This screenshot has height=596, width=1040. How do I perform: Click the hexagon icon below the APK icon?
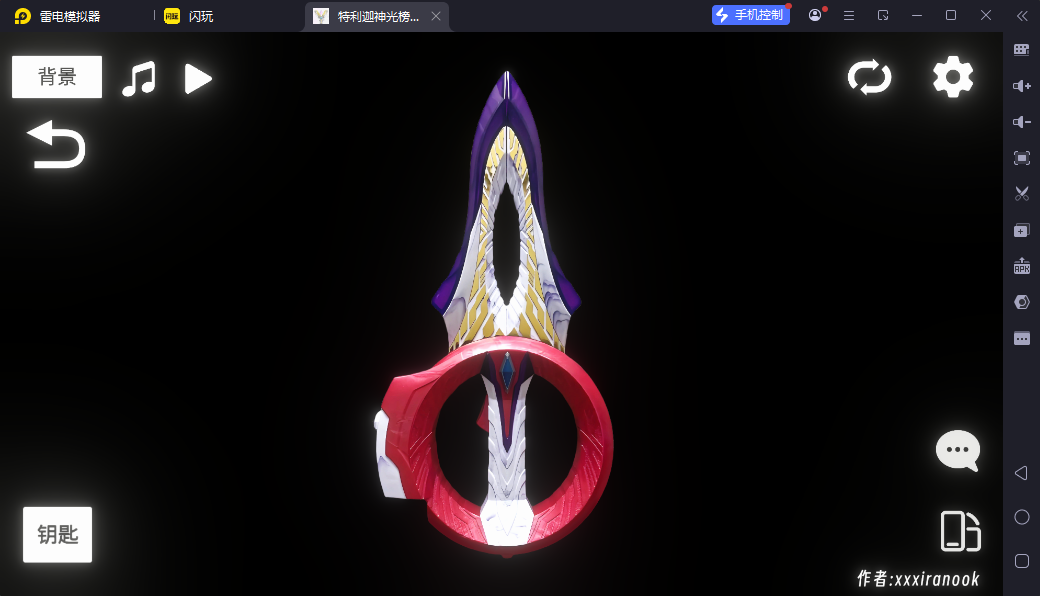[1021, 302]
